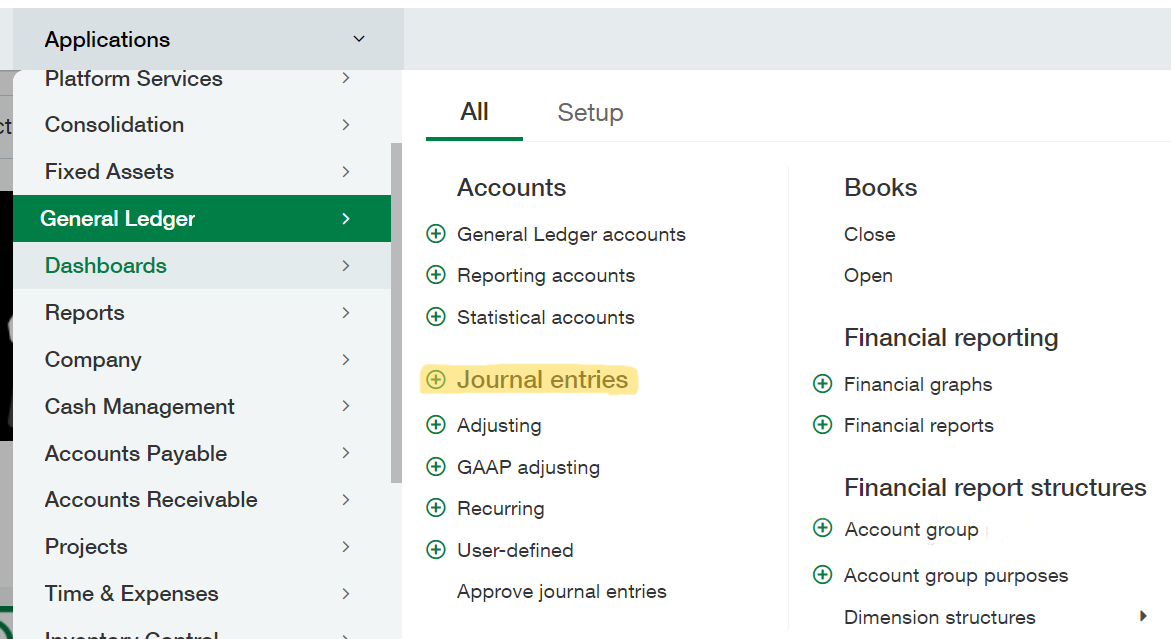
Task: Select Approve journal entries
Action: coord(561,591)
